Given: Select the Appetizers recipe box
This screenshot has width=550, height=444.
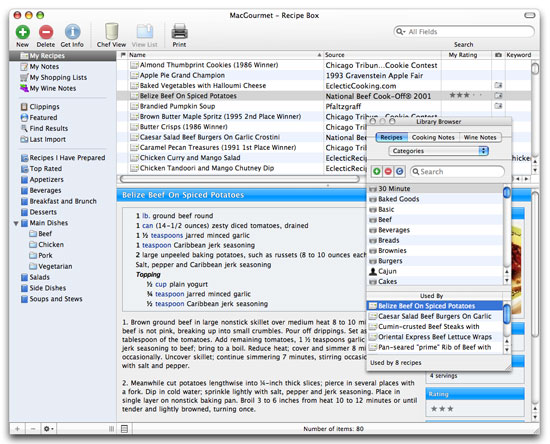Looking at the screenshot, I should pyautogui.click(x=46, y=180).
